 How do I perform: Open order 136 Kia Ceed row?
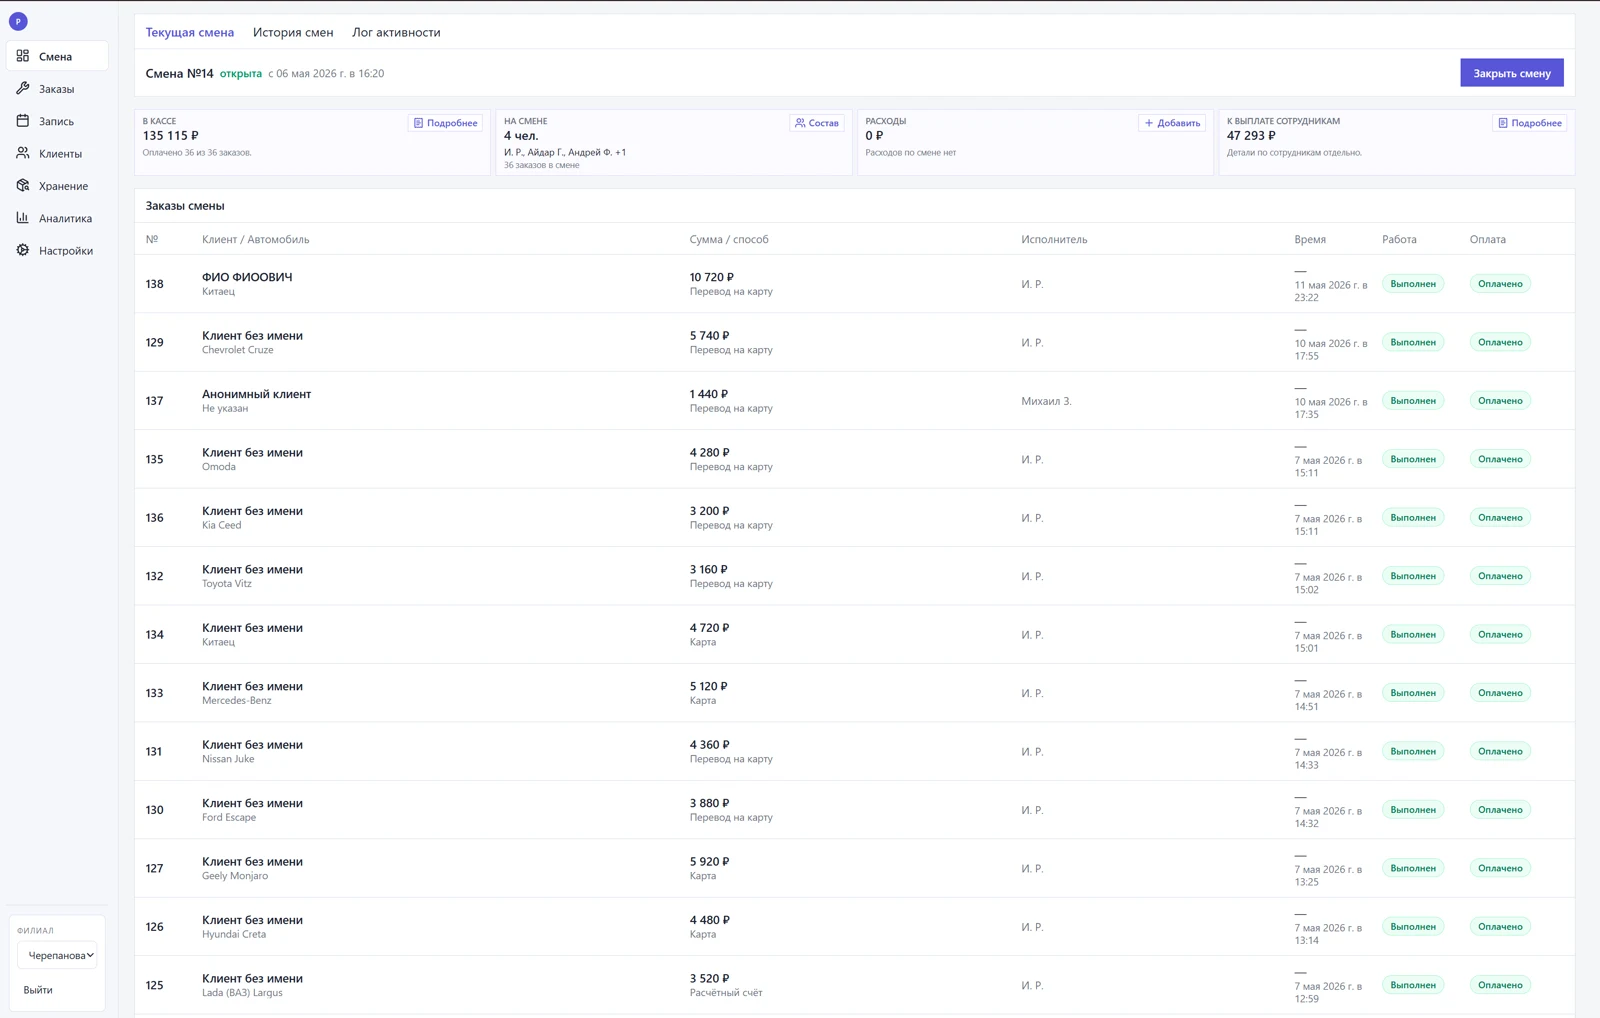pyautogui.click(x=854, y=518)
